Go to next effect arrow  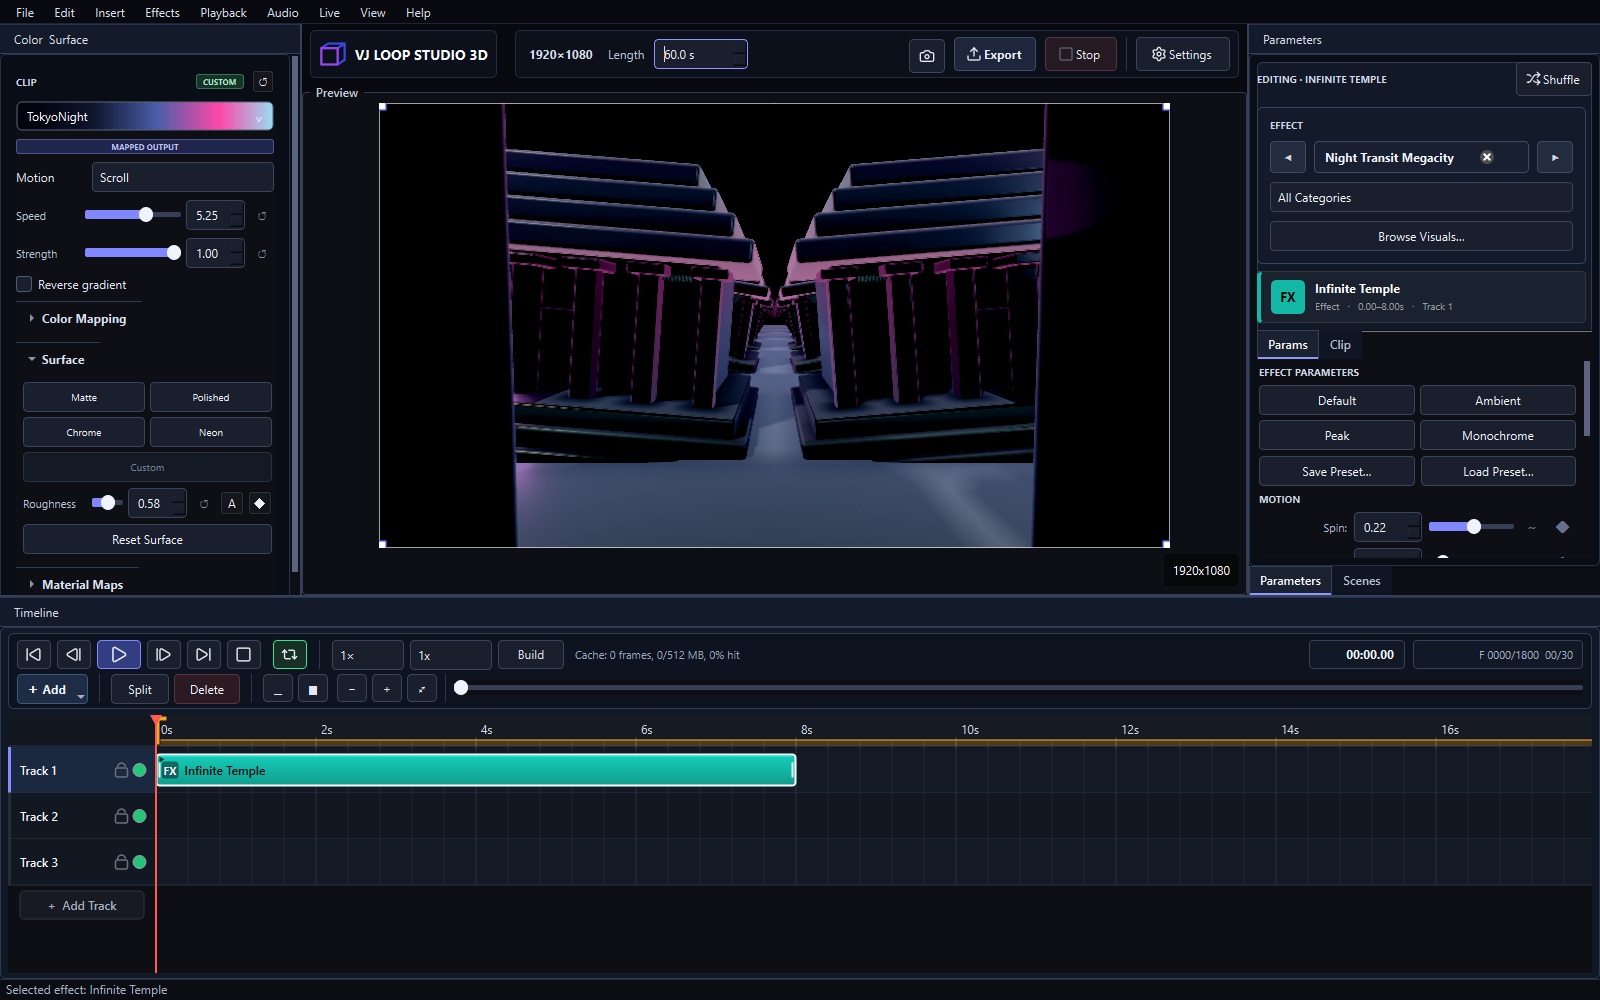pyautogui.click(x=1555, y=157)
